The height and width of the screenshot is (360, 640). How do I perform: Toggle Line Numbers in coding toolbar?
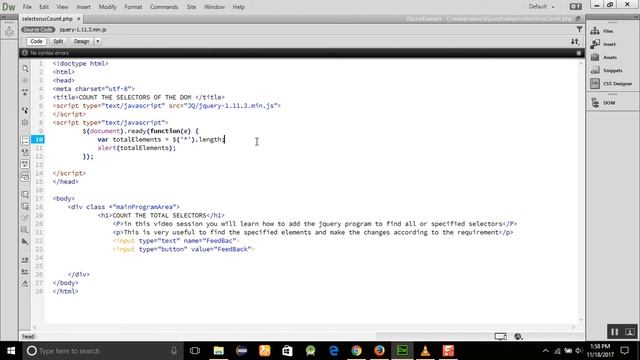(25, 140)
